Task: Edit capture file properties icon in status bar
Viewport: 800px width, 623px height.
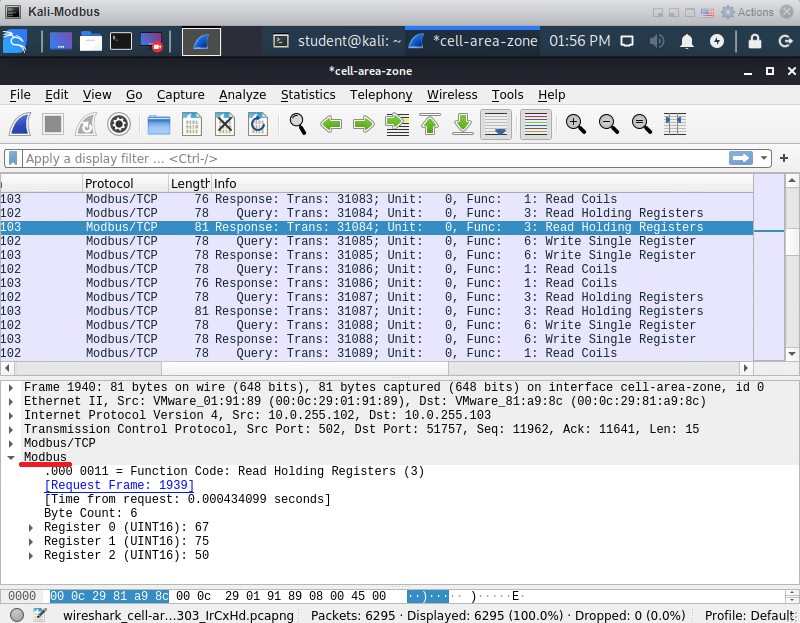Action: [x=40, y=615]
